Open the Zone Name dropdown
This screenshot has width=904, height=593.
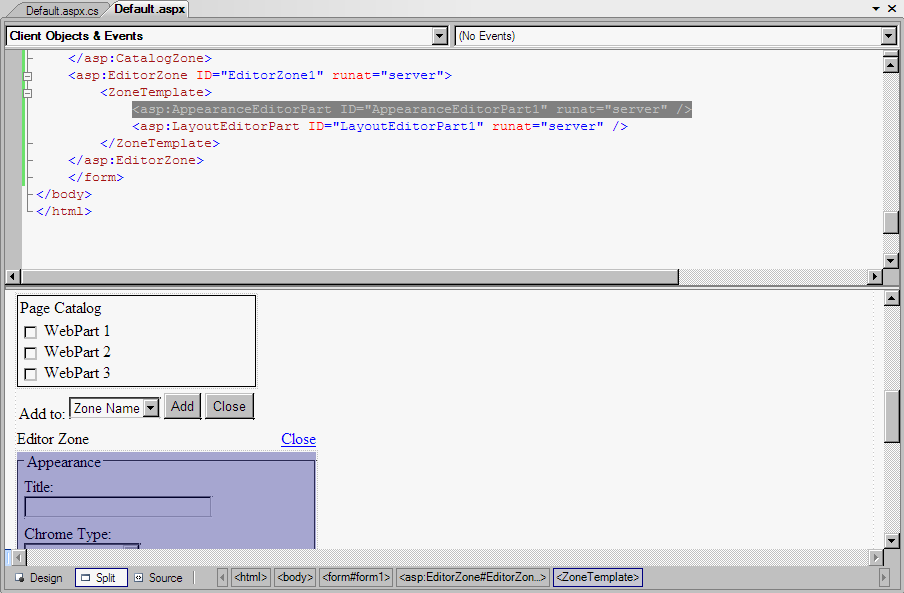[150, 408]
